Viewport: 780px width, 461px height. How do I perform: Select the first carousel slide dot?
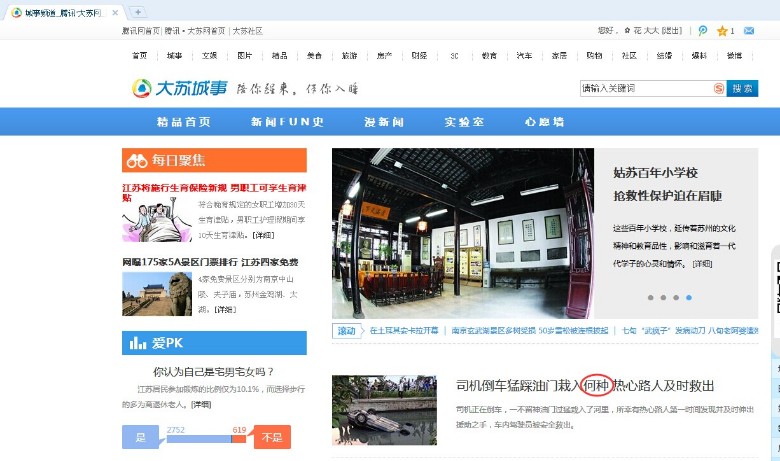650,297
